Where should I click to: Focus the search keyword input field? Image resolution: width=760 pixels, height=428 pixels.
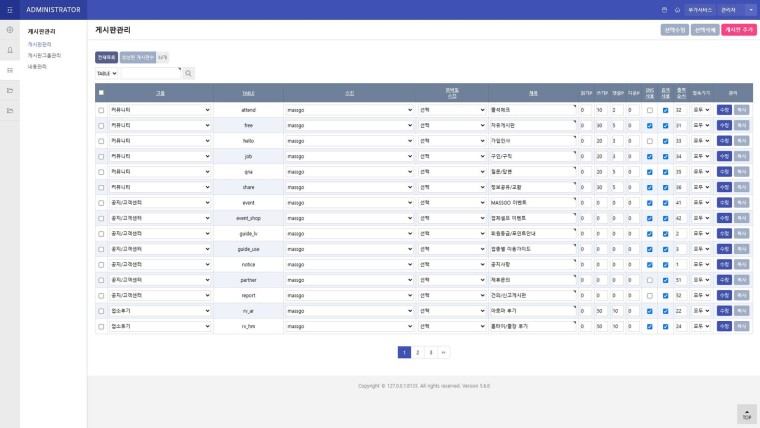tap(151, 73)
